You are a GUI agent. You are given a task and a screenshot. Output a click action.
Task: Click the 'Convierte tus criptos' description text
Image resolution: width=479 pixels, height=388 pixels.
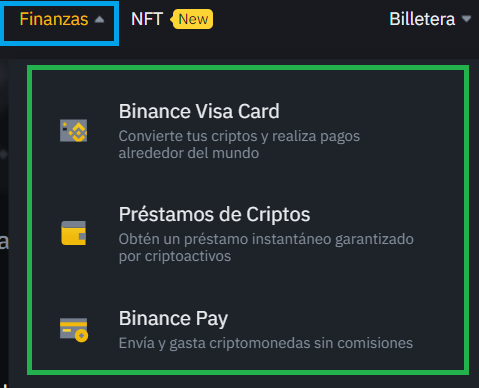point(239,136)
